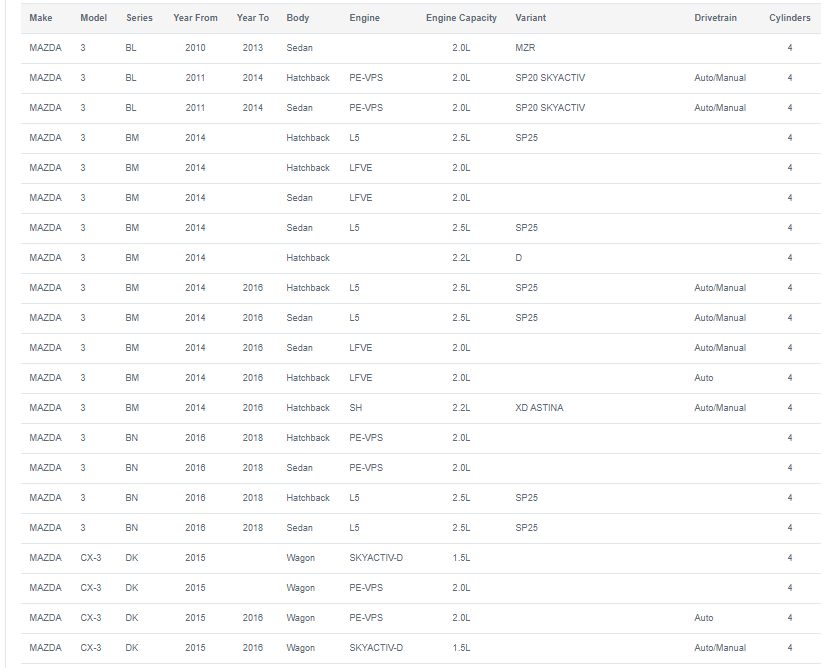Click SP25 variant in BN Hatchback row
Viewport: 827px width, 668px height.
[526, 498]
